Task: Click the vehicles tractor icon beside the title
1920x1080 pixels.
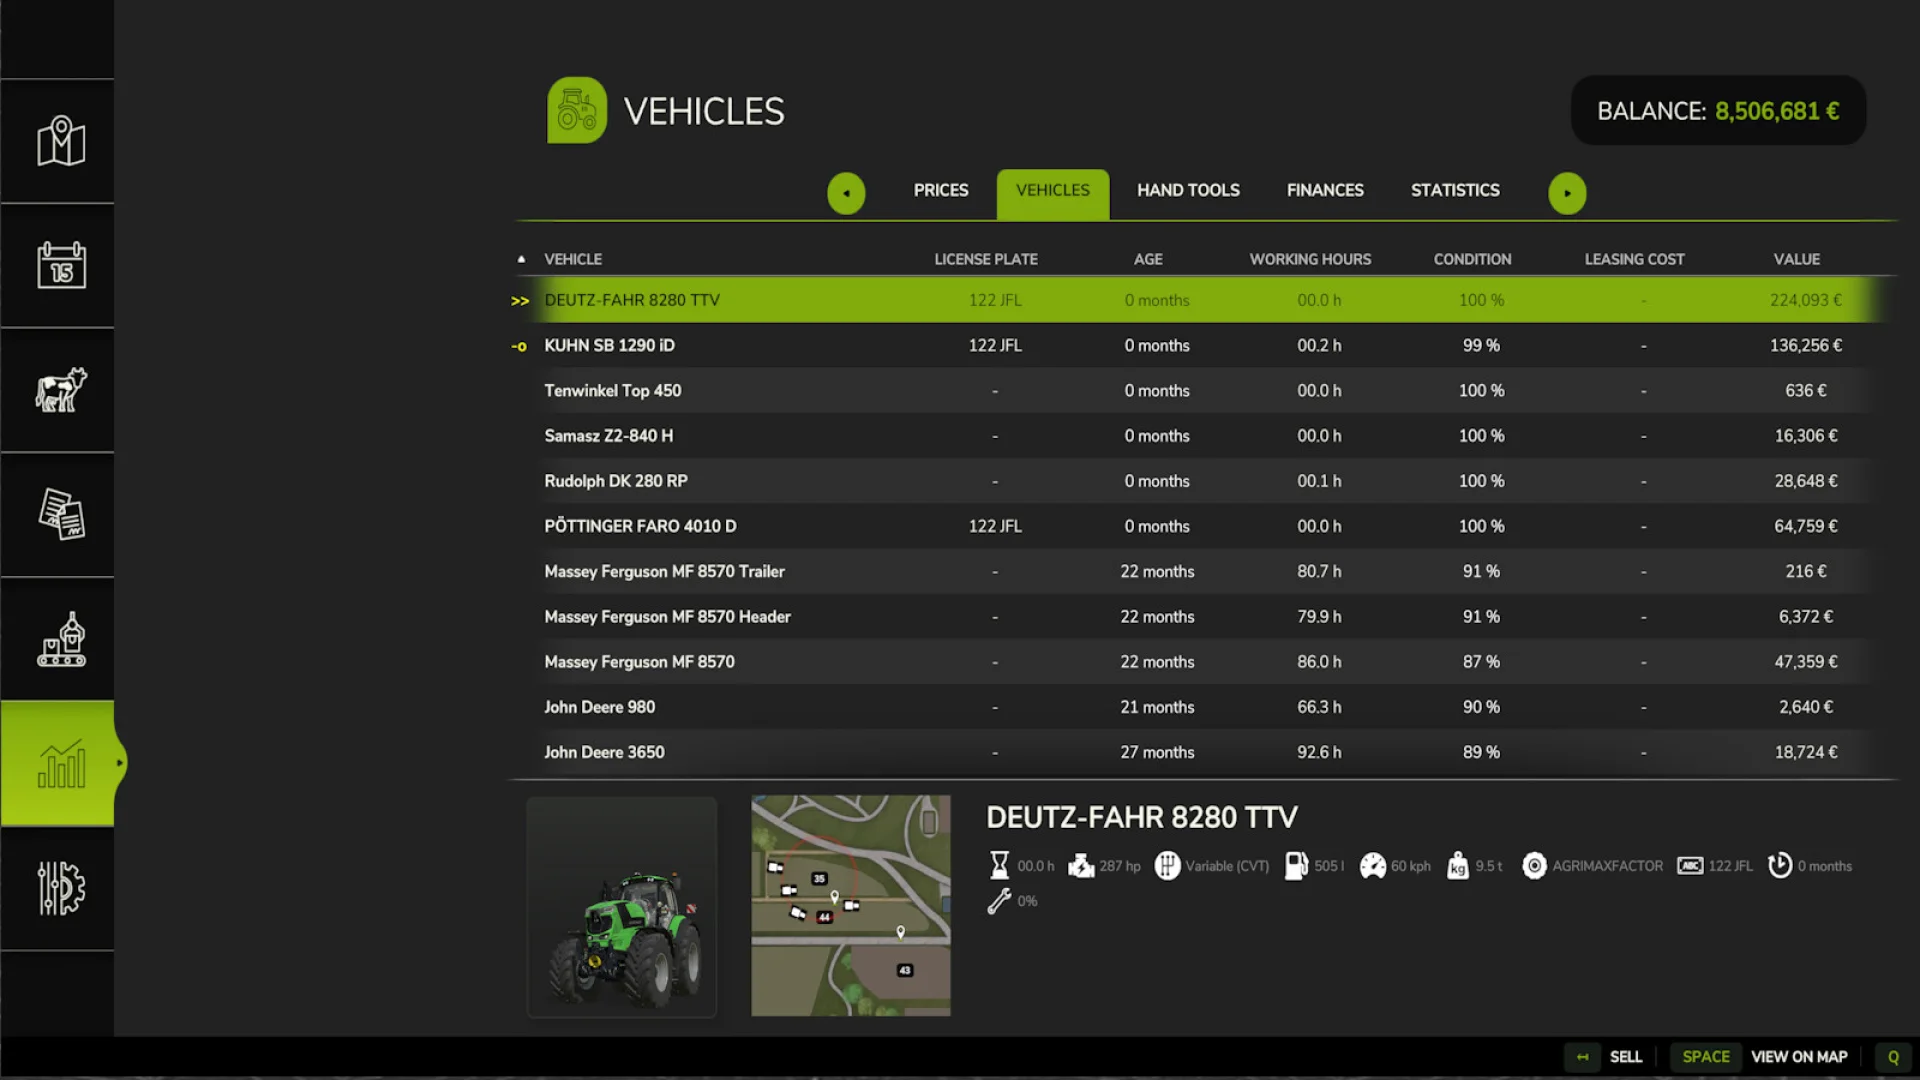Action: point(577,110)
